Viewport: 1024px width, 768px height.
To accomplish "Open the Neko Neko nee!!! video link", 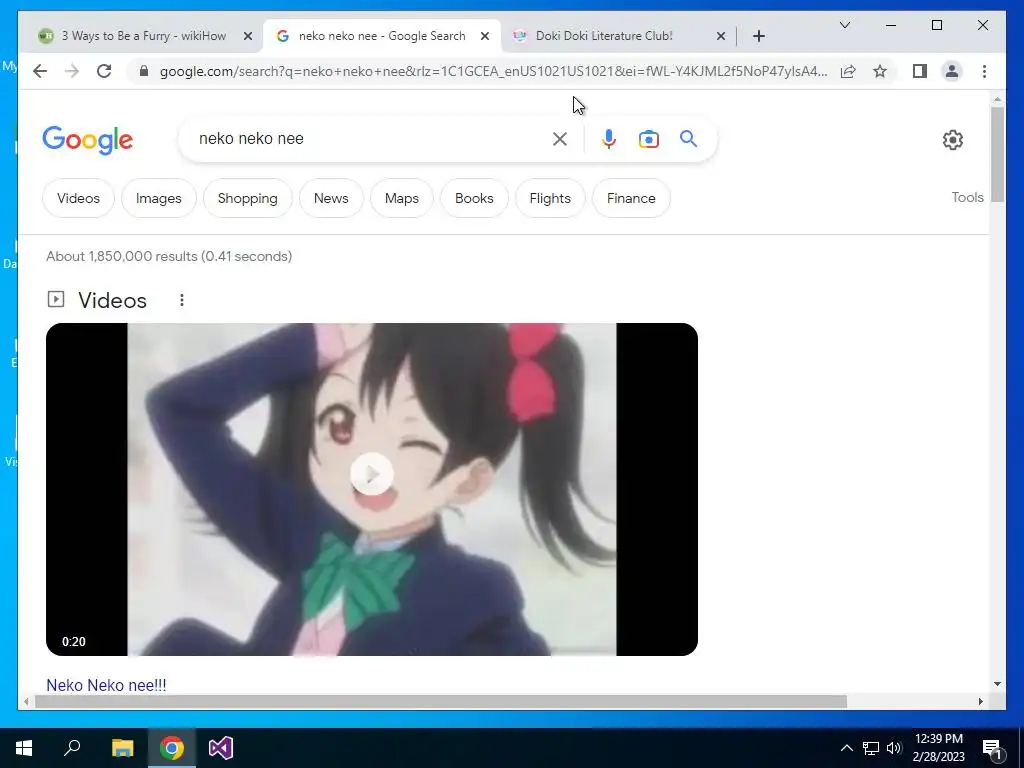I will [106, 684].
